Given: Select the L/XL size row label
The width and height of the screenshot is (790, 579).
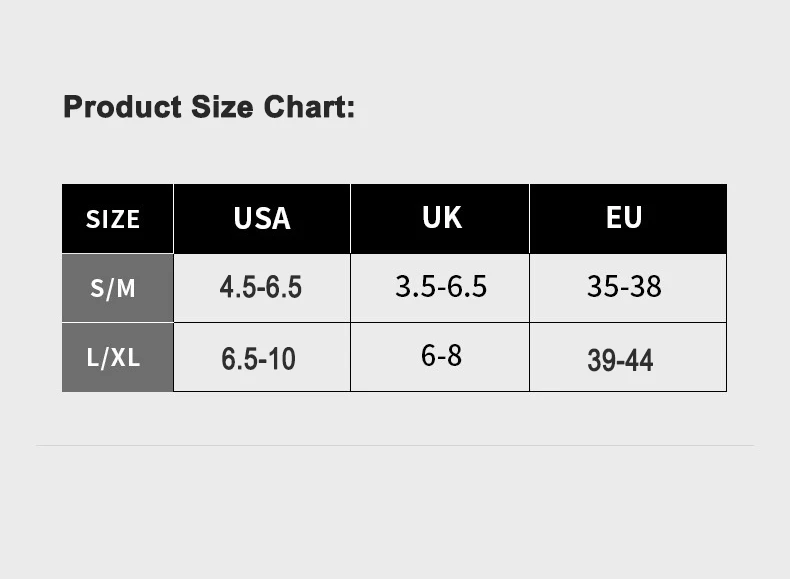Looking at the screenshot, I should pyautogui.click(x=113, y=357).
